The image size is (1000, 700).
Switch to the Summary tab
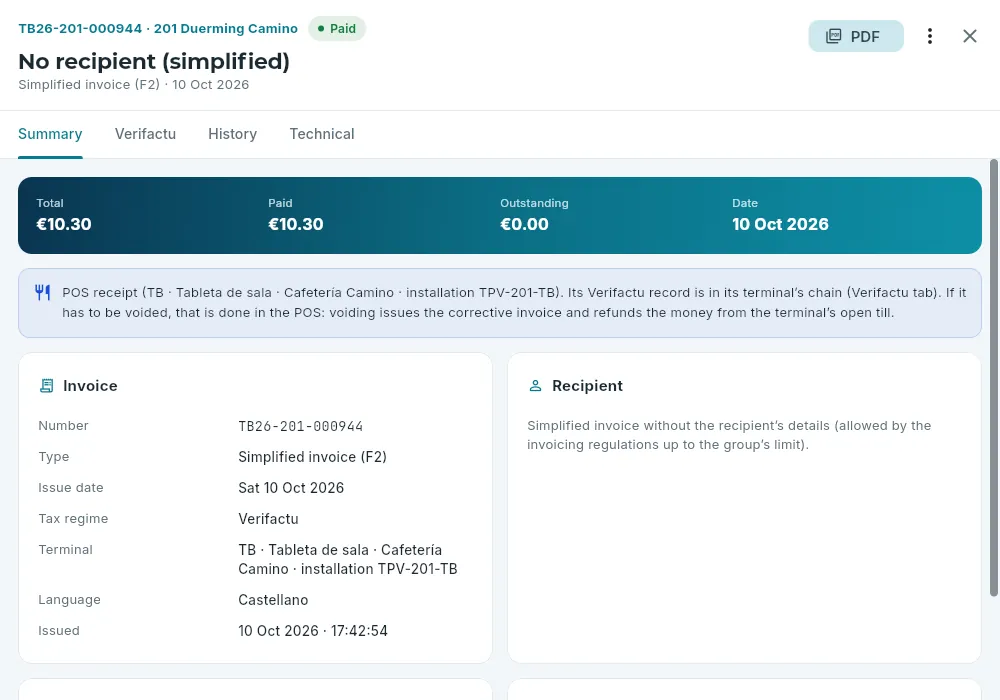[x=50, y=134]
